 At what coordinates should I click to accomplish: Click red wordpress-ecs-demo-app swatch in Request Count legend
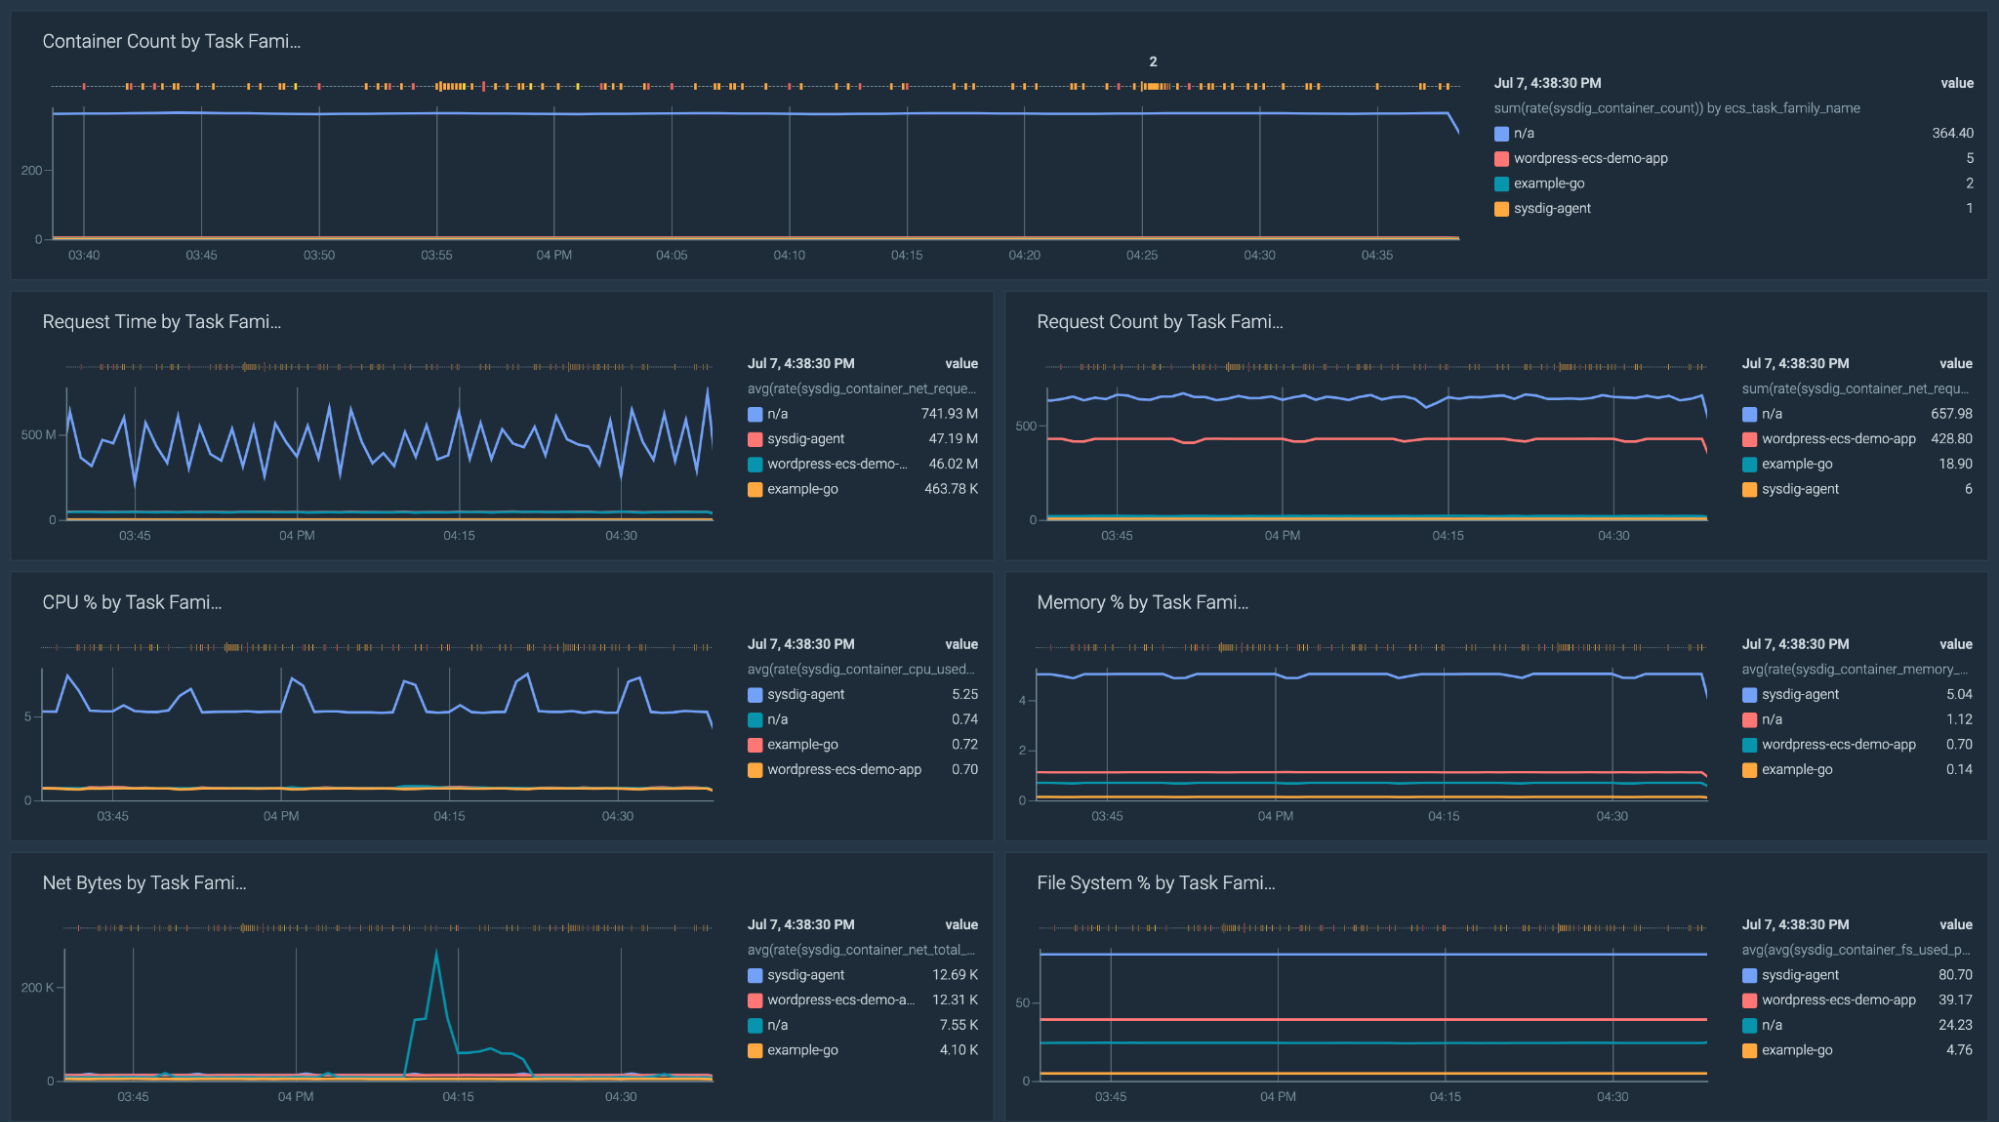click(x=1749, y=439)
